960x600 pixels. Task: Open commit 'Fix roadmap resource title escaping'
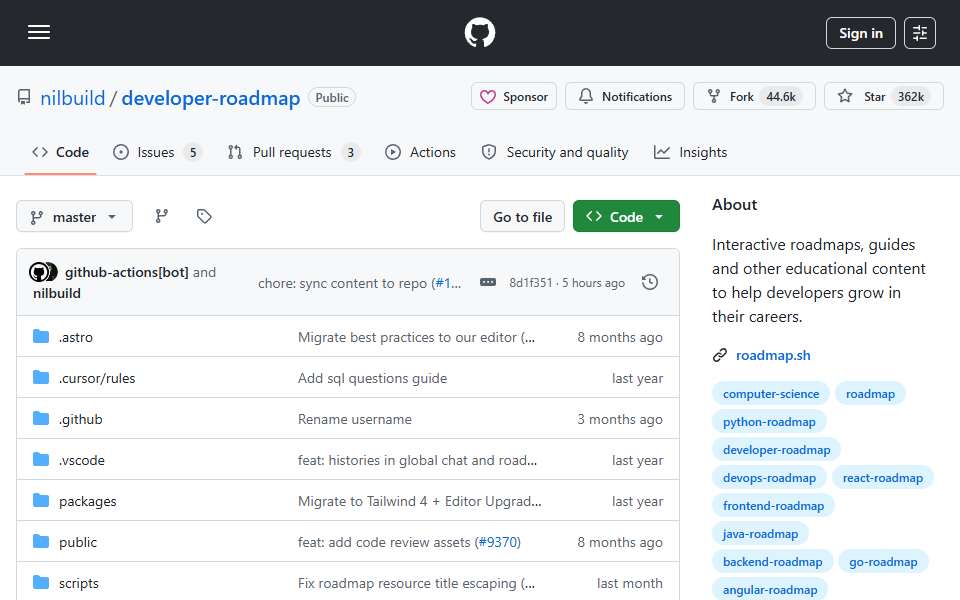(416, 583)
